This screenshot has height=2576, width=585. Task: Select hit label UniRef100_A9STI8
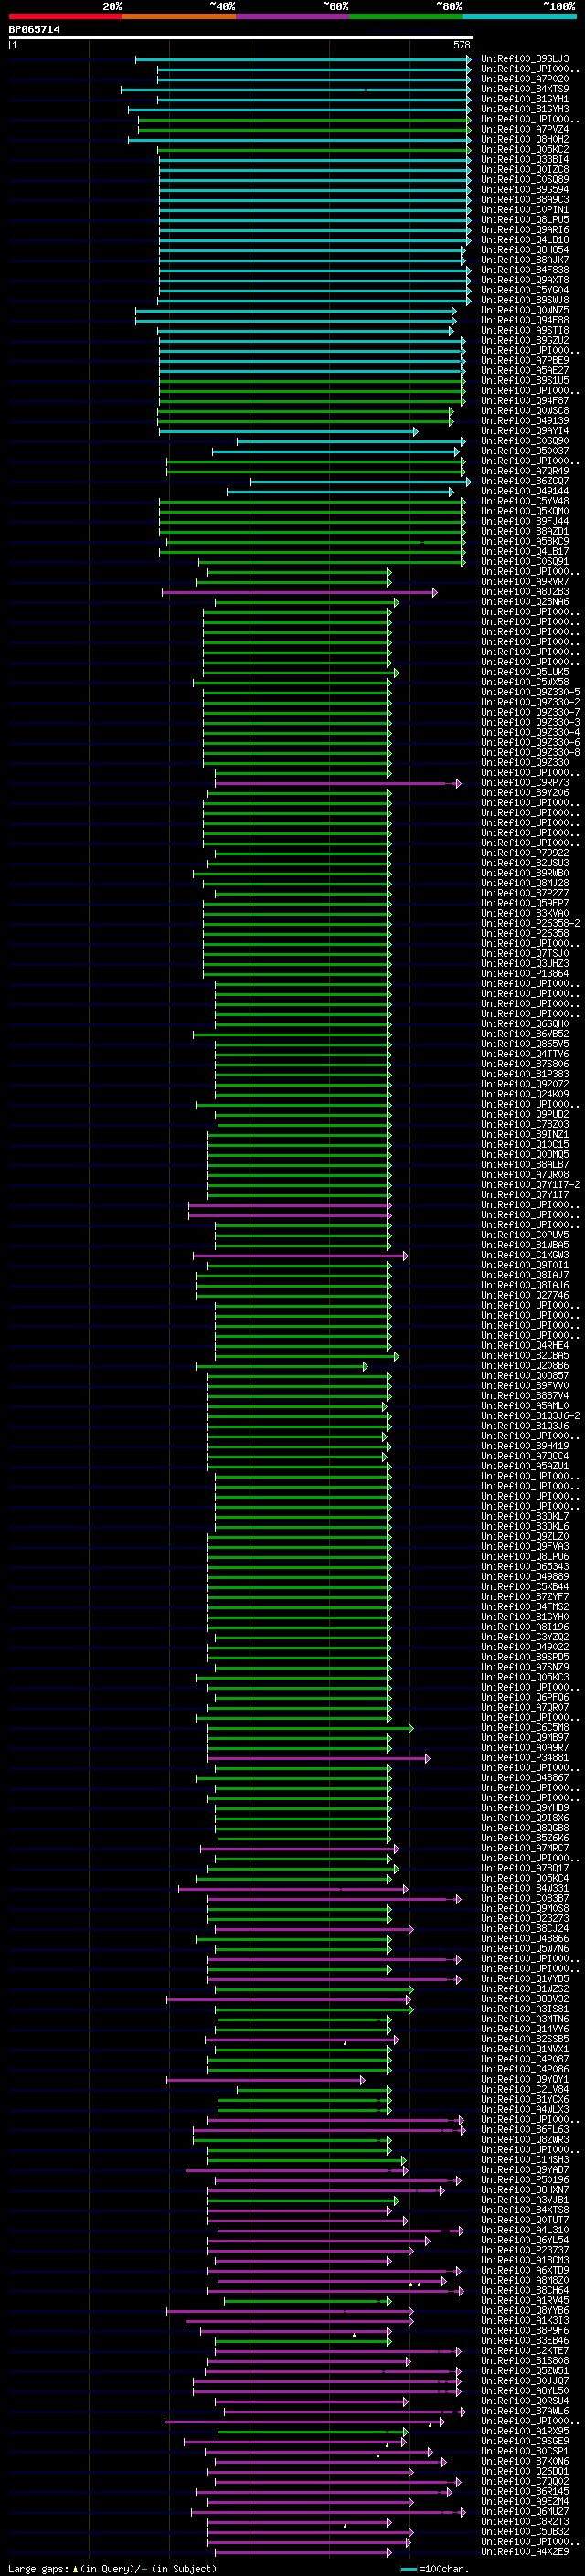pyautogui.click(x=525, y=330)
